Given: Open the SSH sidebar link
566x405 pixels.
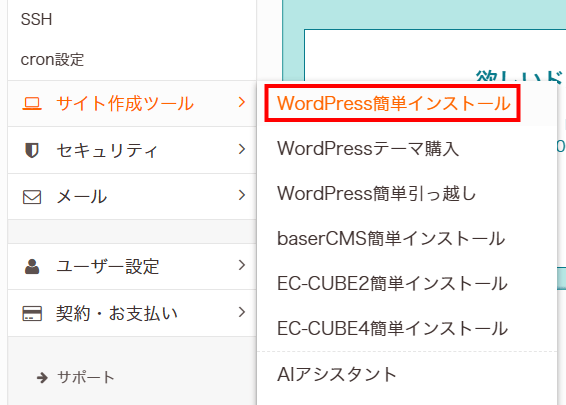Looking at the screenshot, I should click(36, 19).
